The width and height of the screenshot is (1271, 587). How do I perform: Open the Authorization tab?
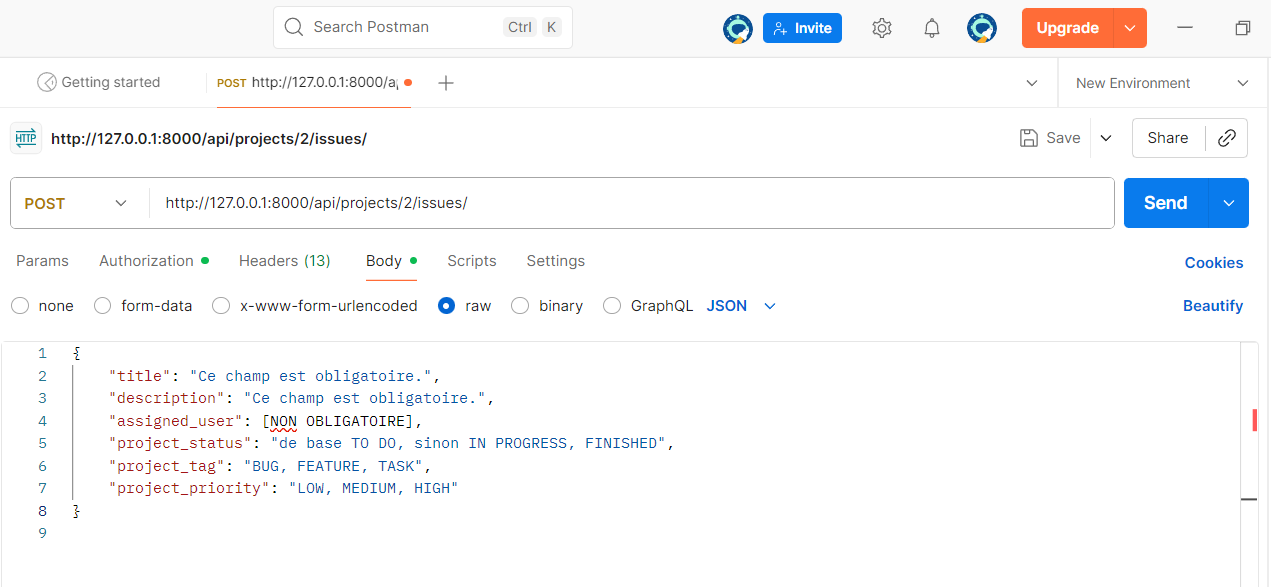point(146,261)
